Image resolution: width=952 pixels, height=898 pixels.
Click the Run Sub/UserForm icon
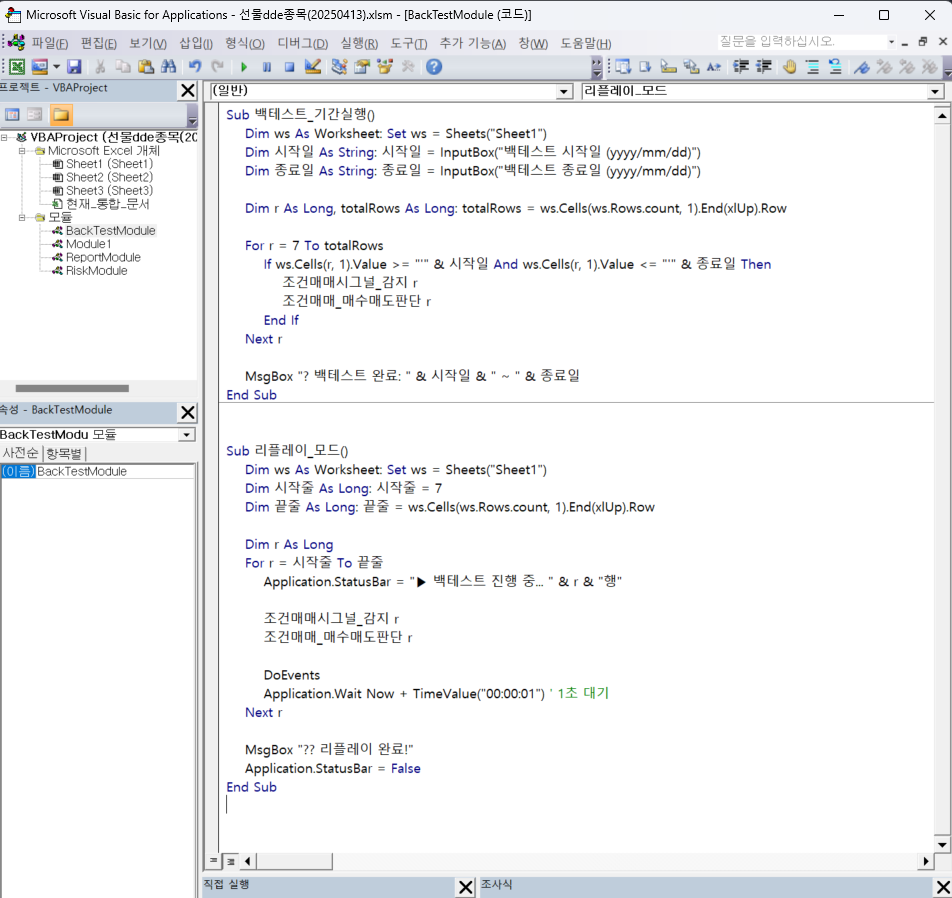tap(244, 67)
